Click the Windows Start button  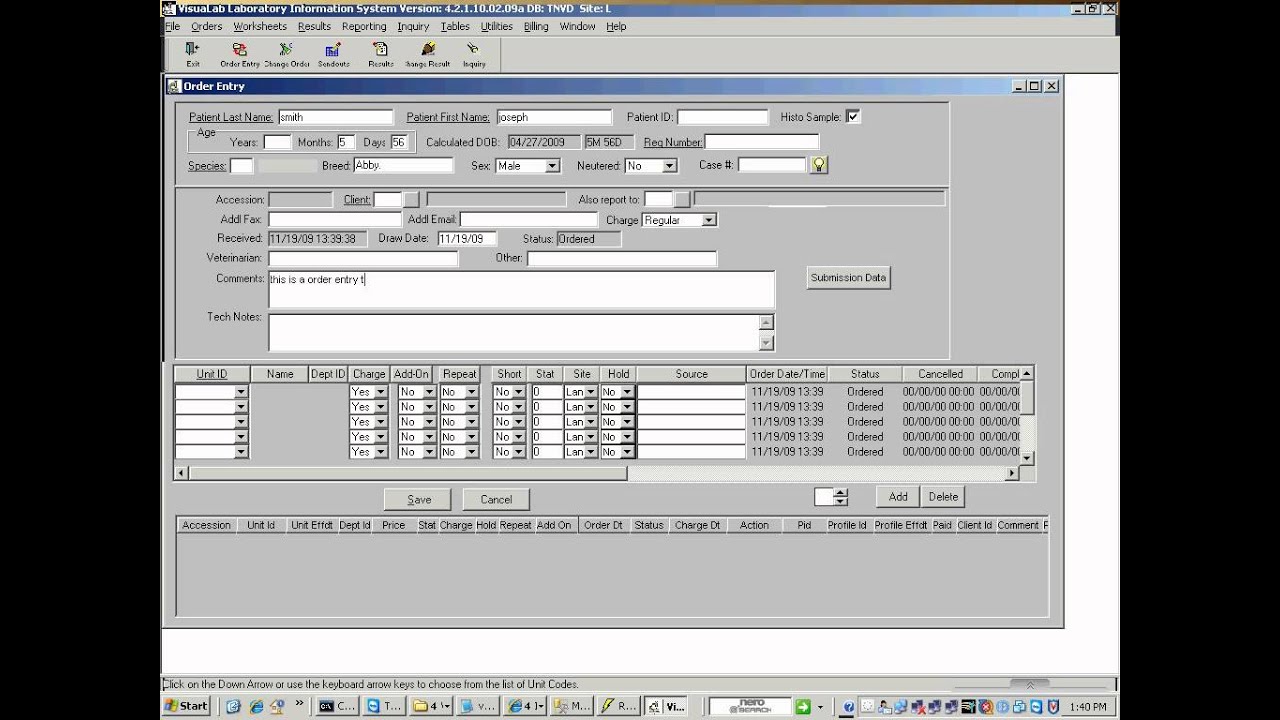(x=186, y=706)
